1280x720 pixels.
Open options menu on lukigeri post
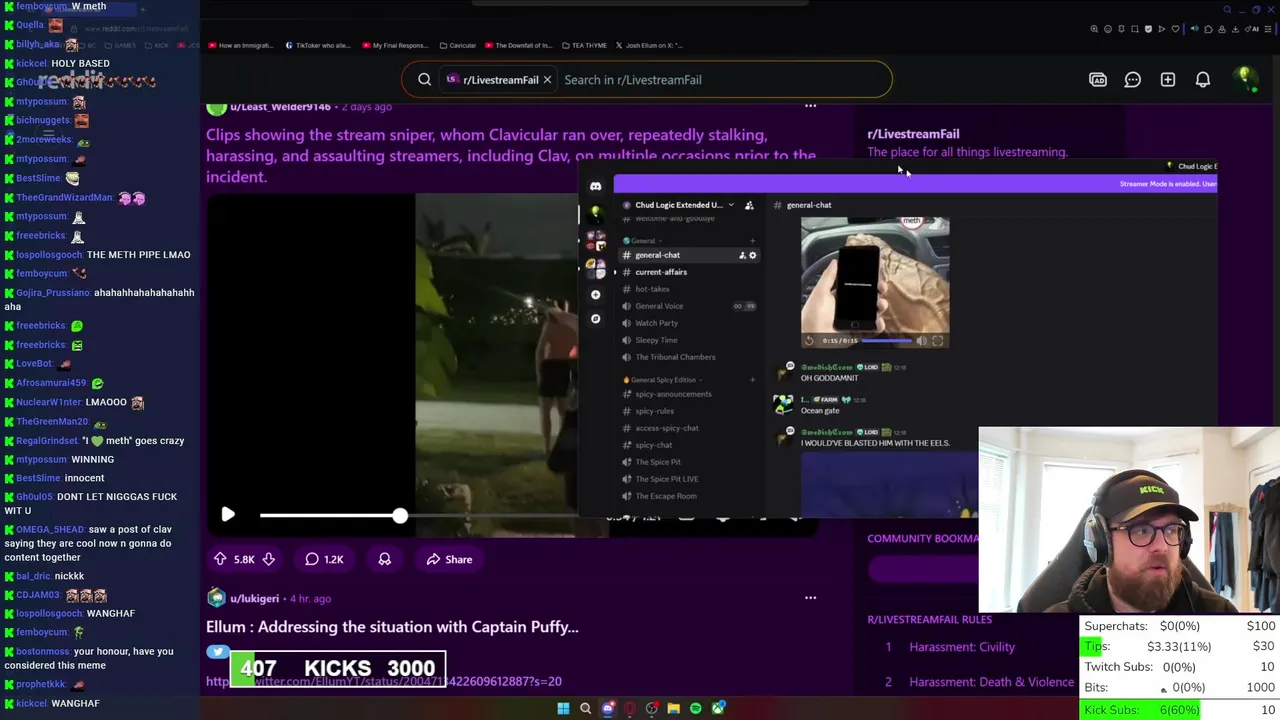click(x=811, y=598)
